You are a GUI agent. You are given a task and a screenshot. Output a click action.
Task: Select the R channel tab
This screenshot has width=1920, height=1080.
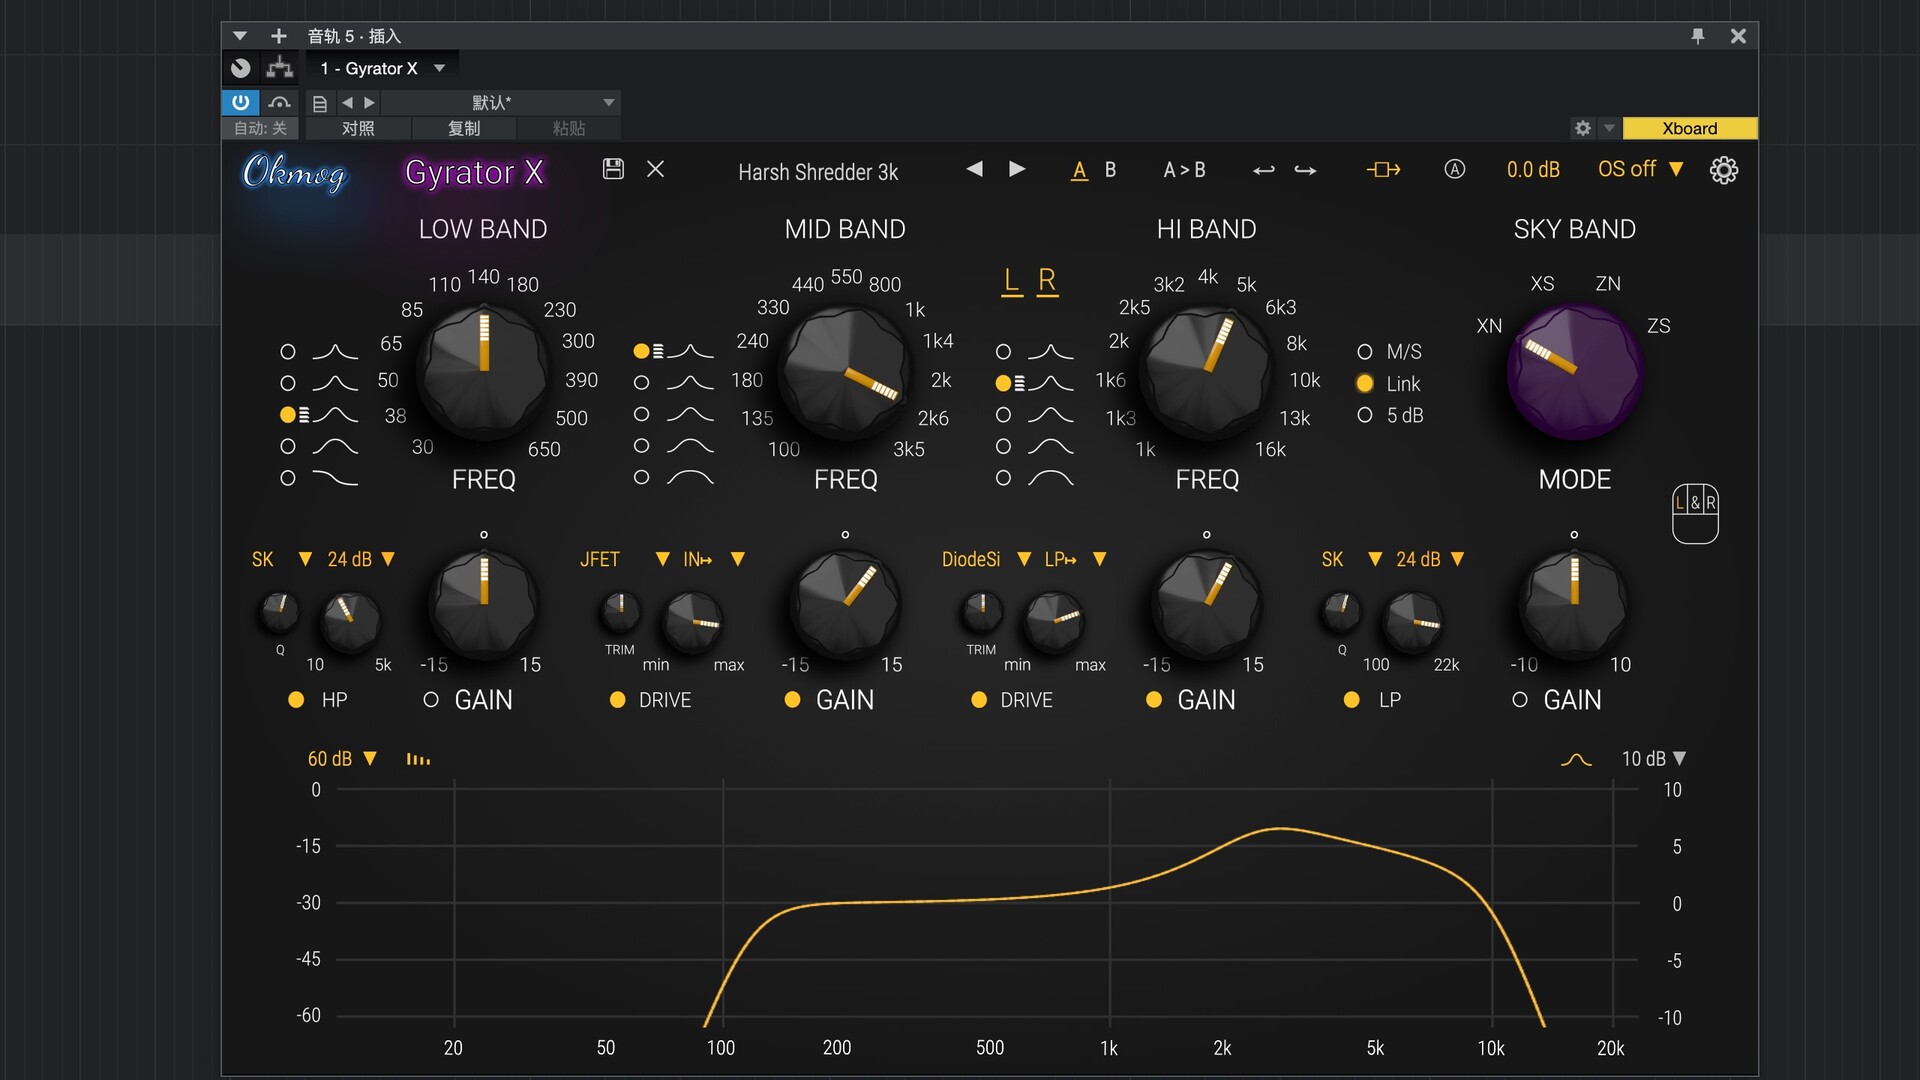[1046, 281]
